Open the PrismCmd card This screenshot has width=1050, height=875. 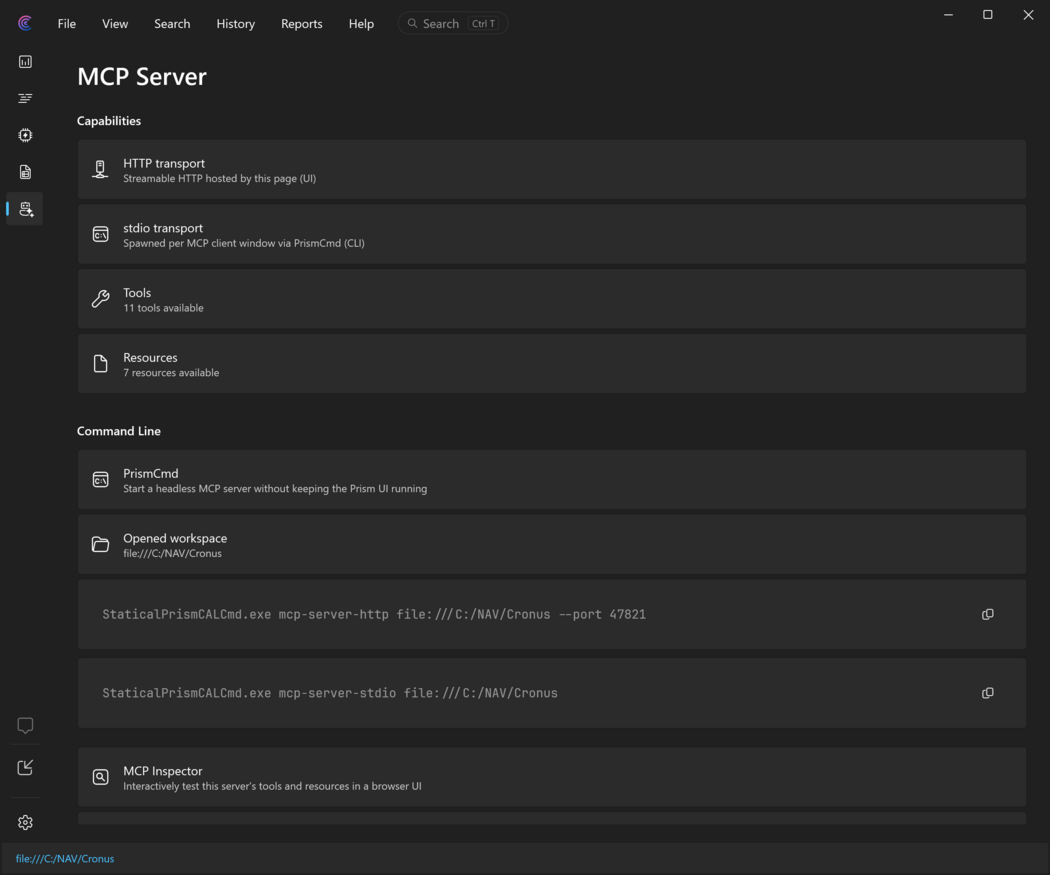(x=552, y=479)
